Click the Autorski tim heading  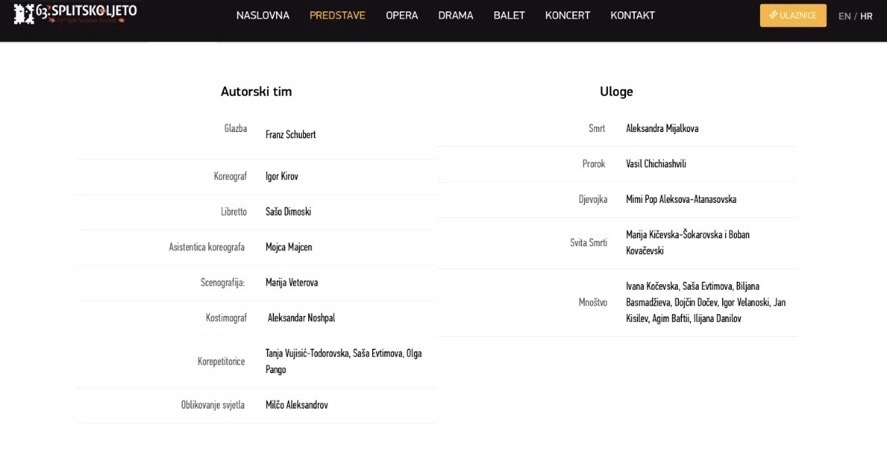(256, 91)
